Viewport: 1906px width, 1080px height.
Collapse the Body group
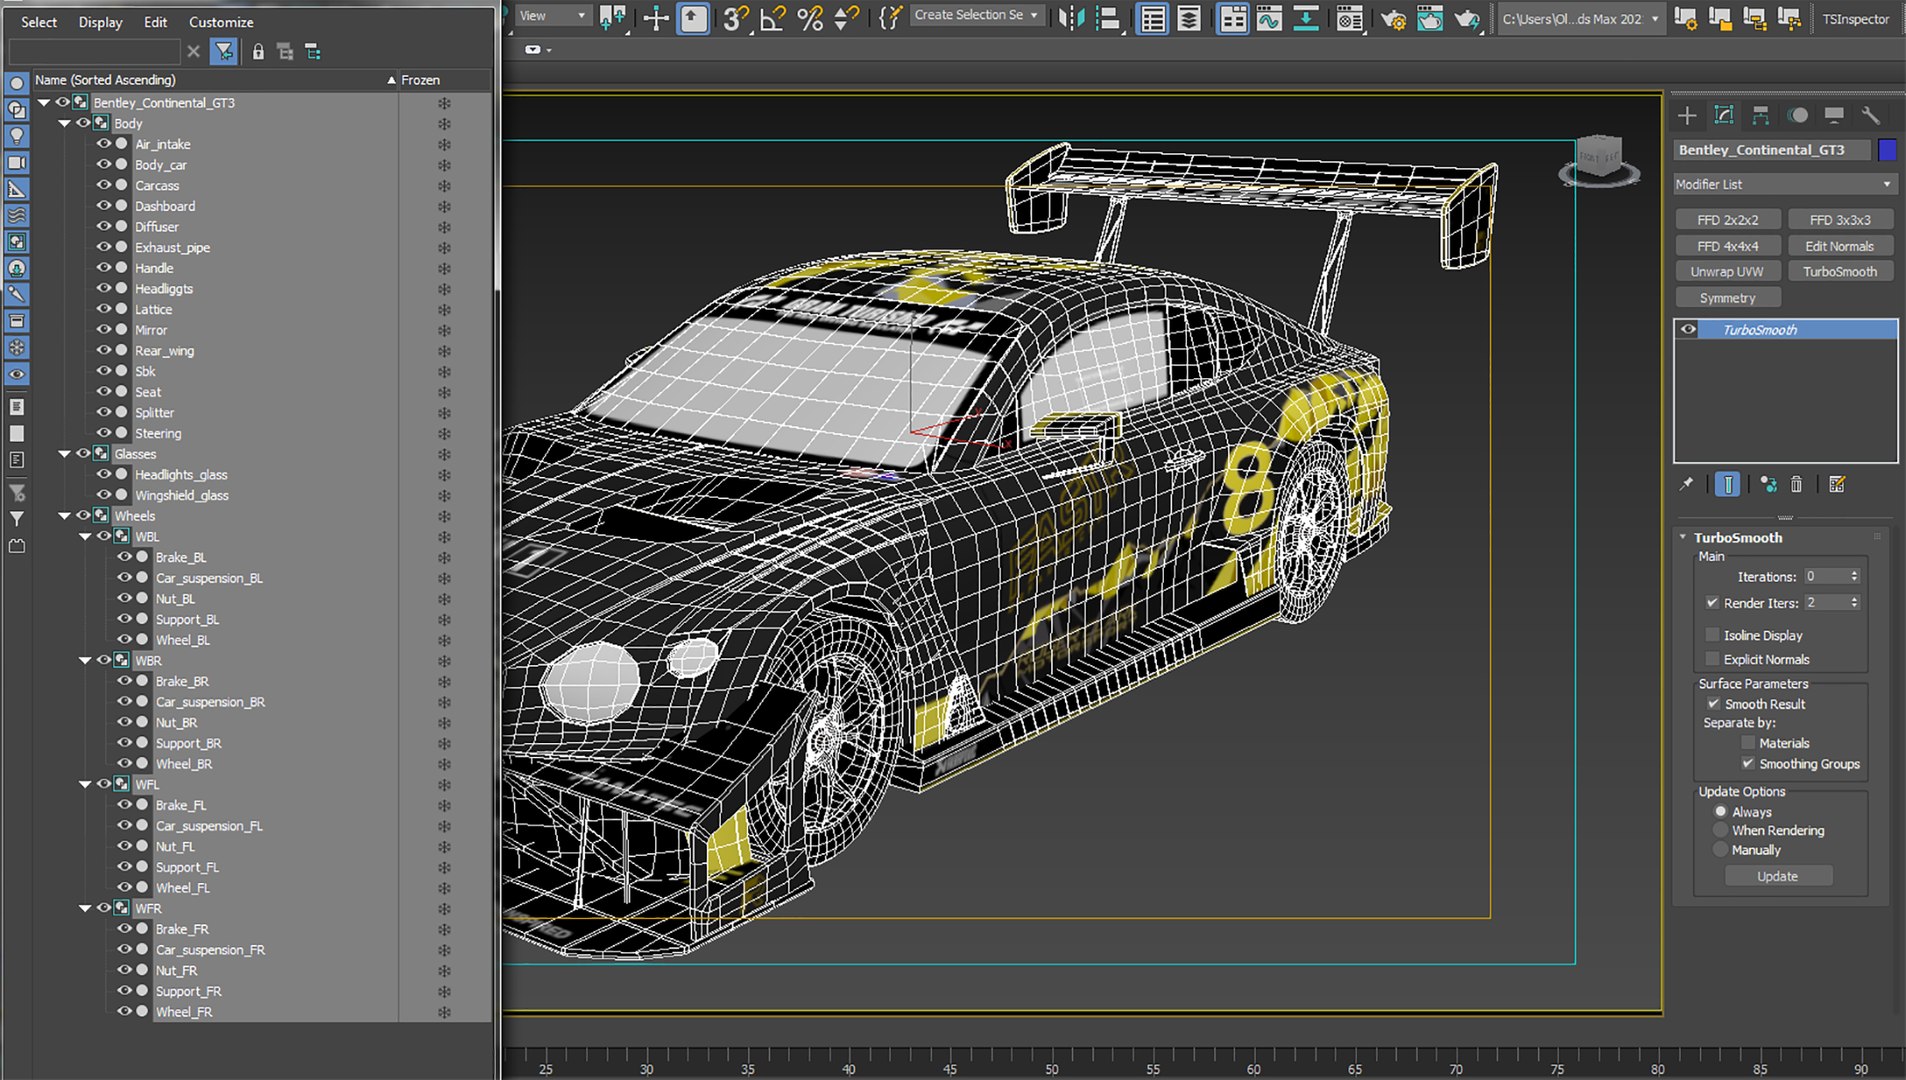(65, 124)
